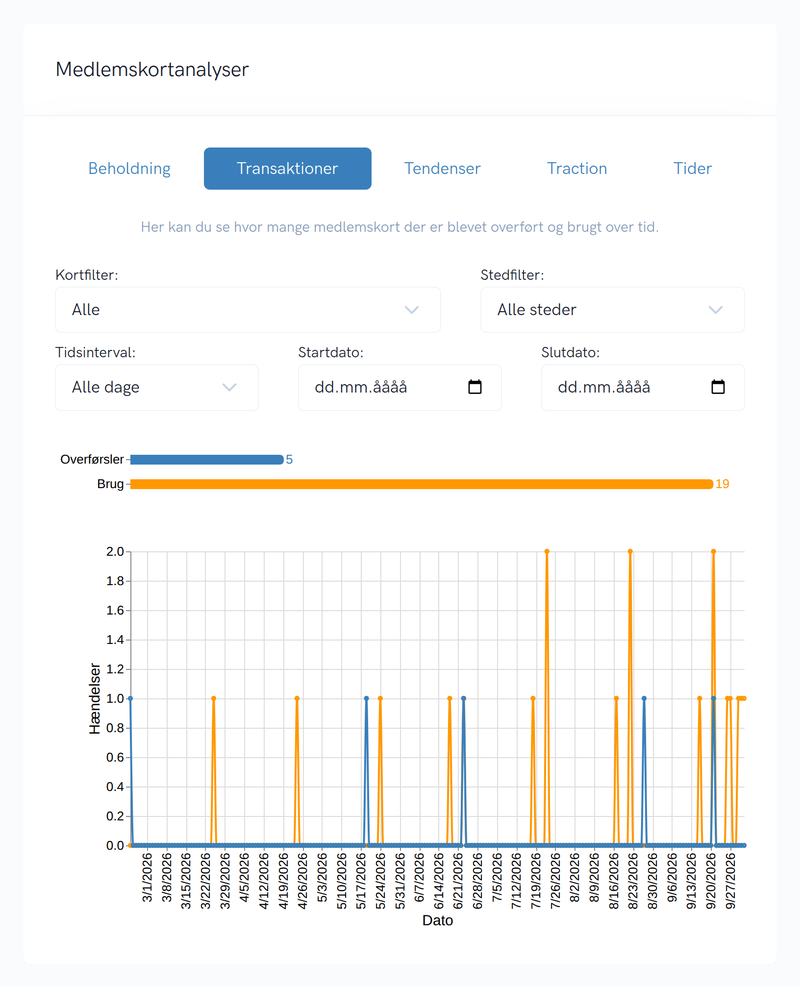Click the Overførsler value 5

click(289, 460)
